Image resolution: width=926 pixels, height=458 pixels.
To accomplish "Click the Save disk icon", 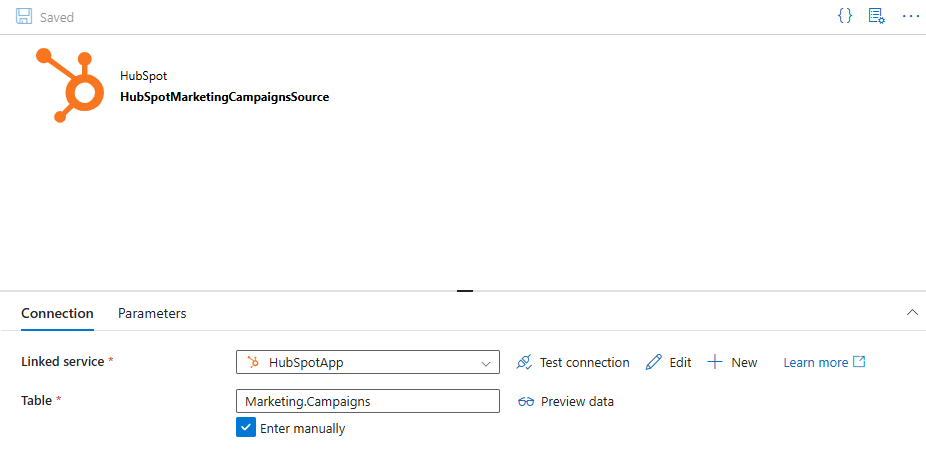I will pyautogui.click(x=24, y=17).
